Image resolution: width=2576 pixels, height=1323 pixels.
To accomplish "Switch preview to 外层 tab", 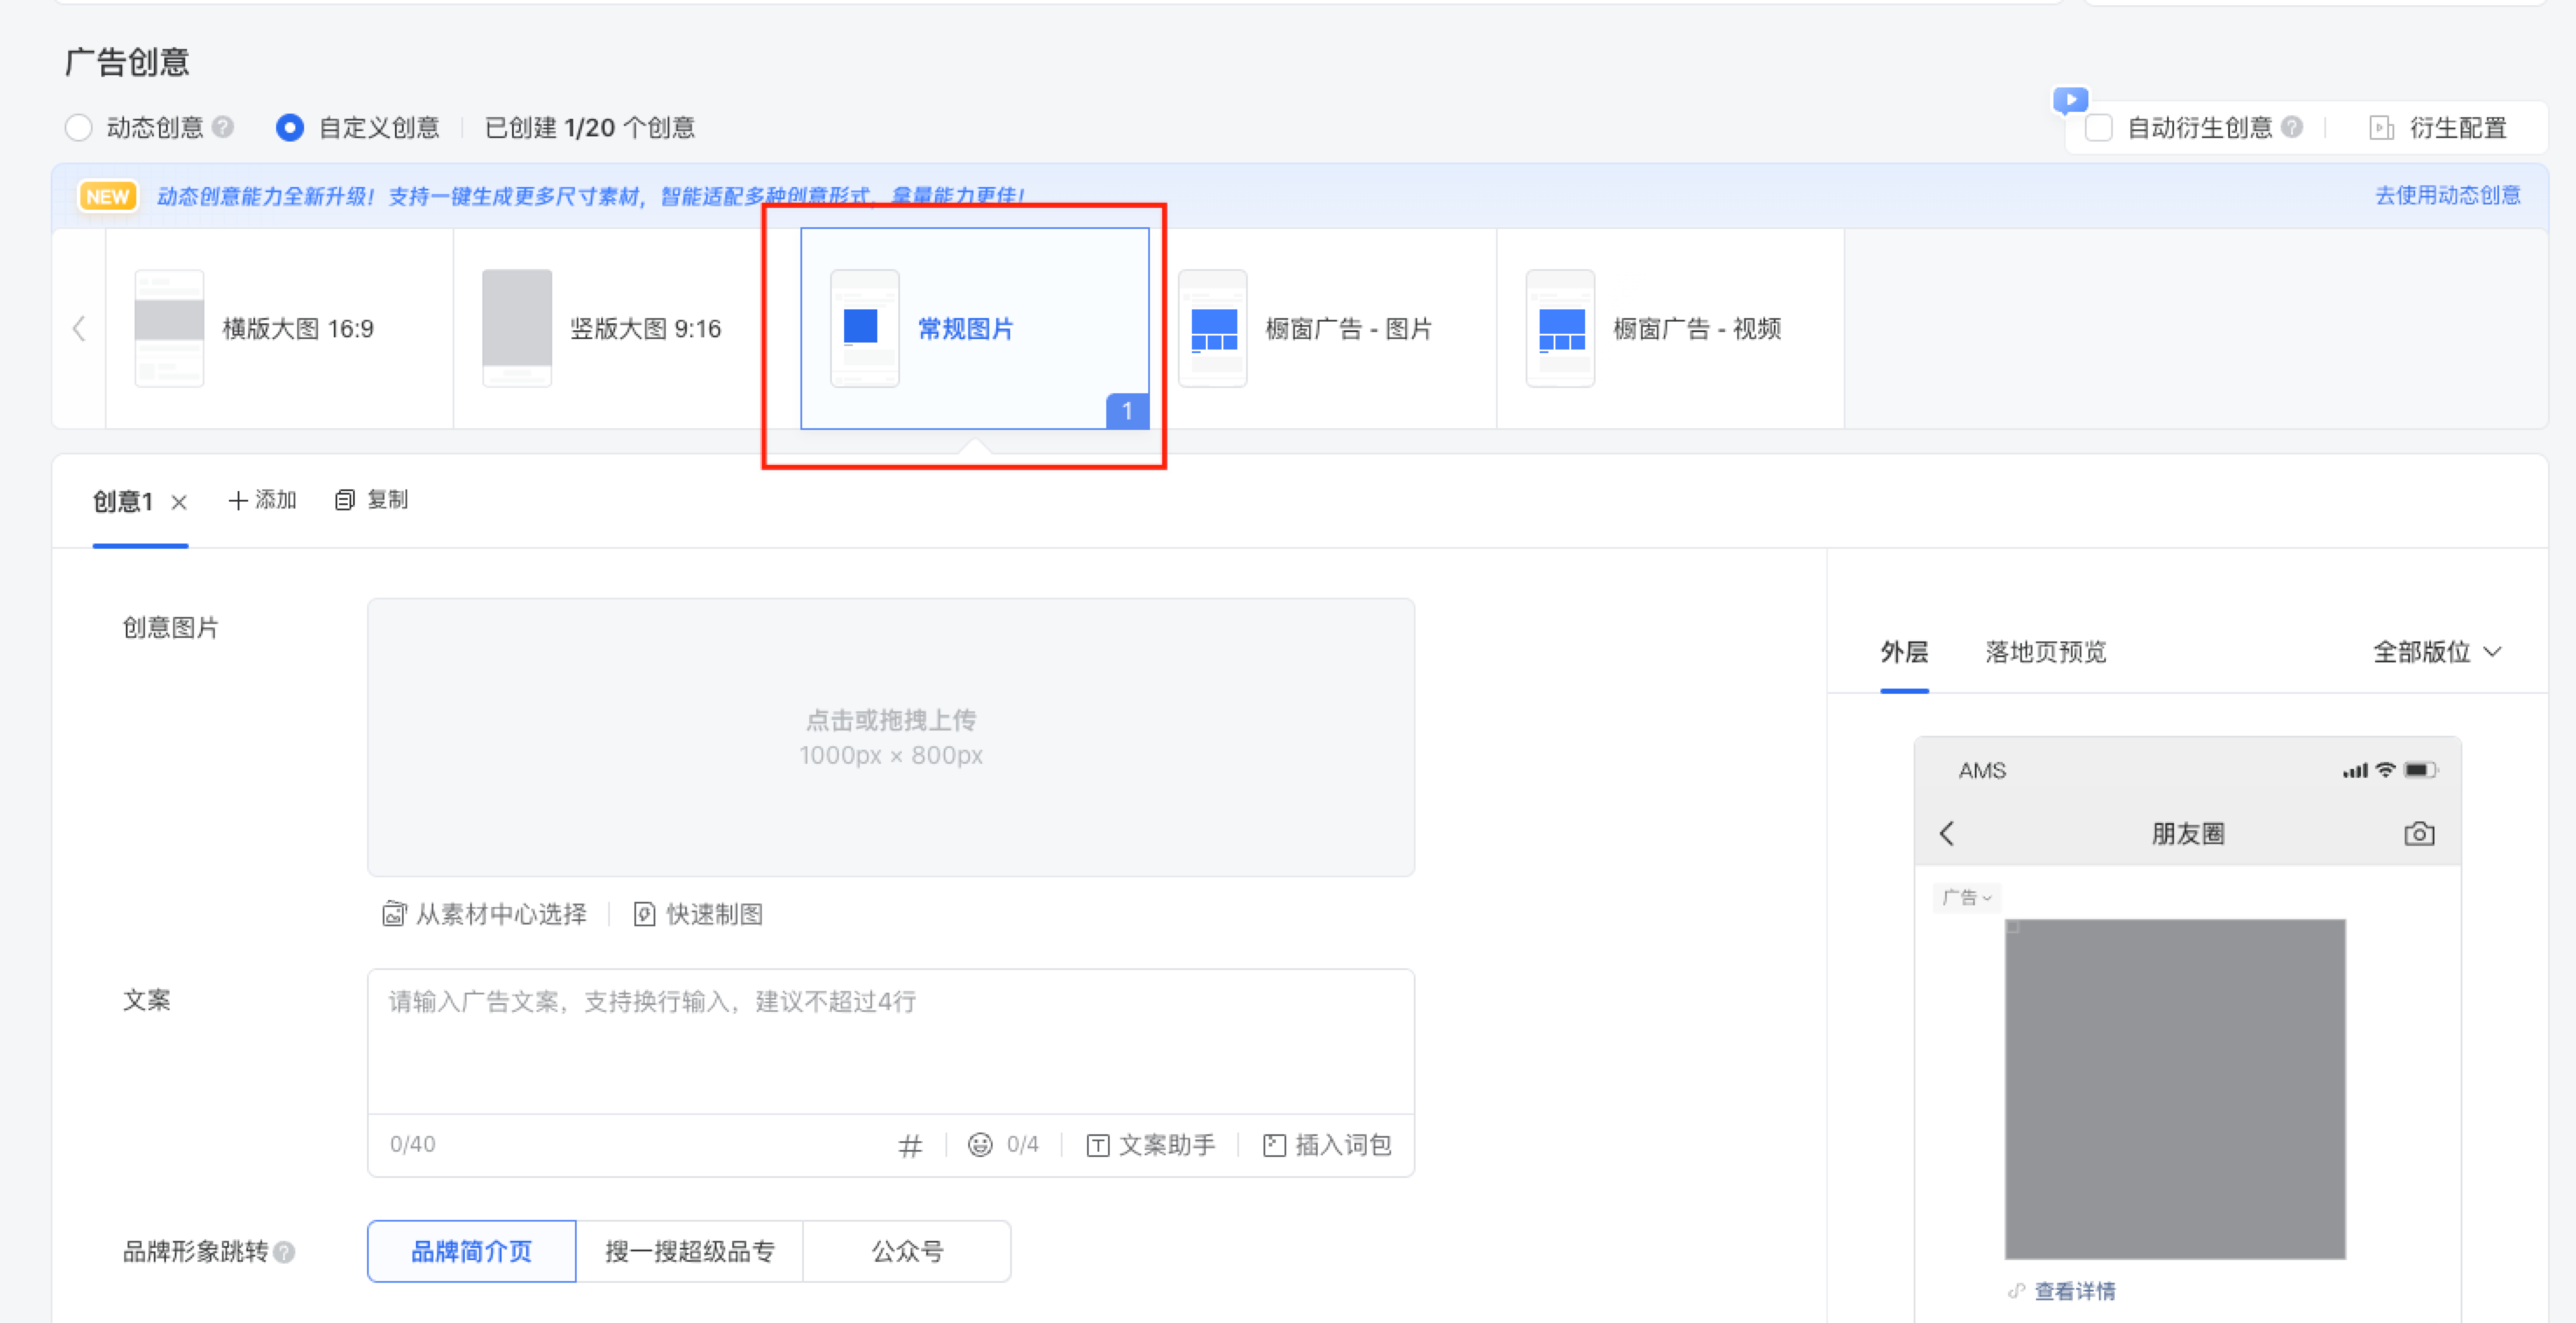I will pyautogui.click(x=1904, y=652).
